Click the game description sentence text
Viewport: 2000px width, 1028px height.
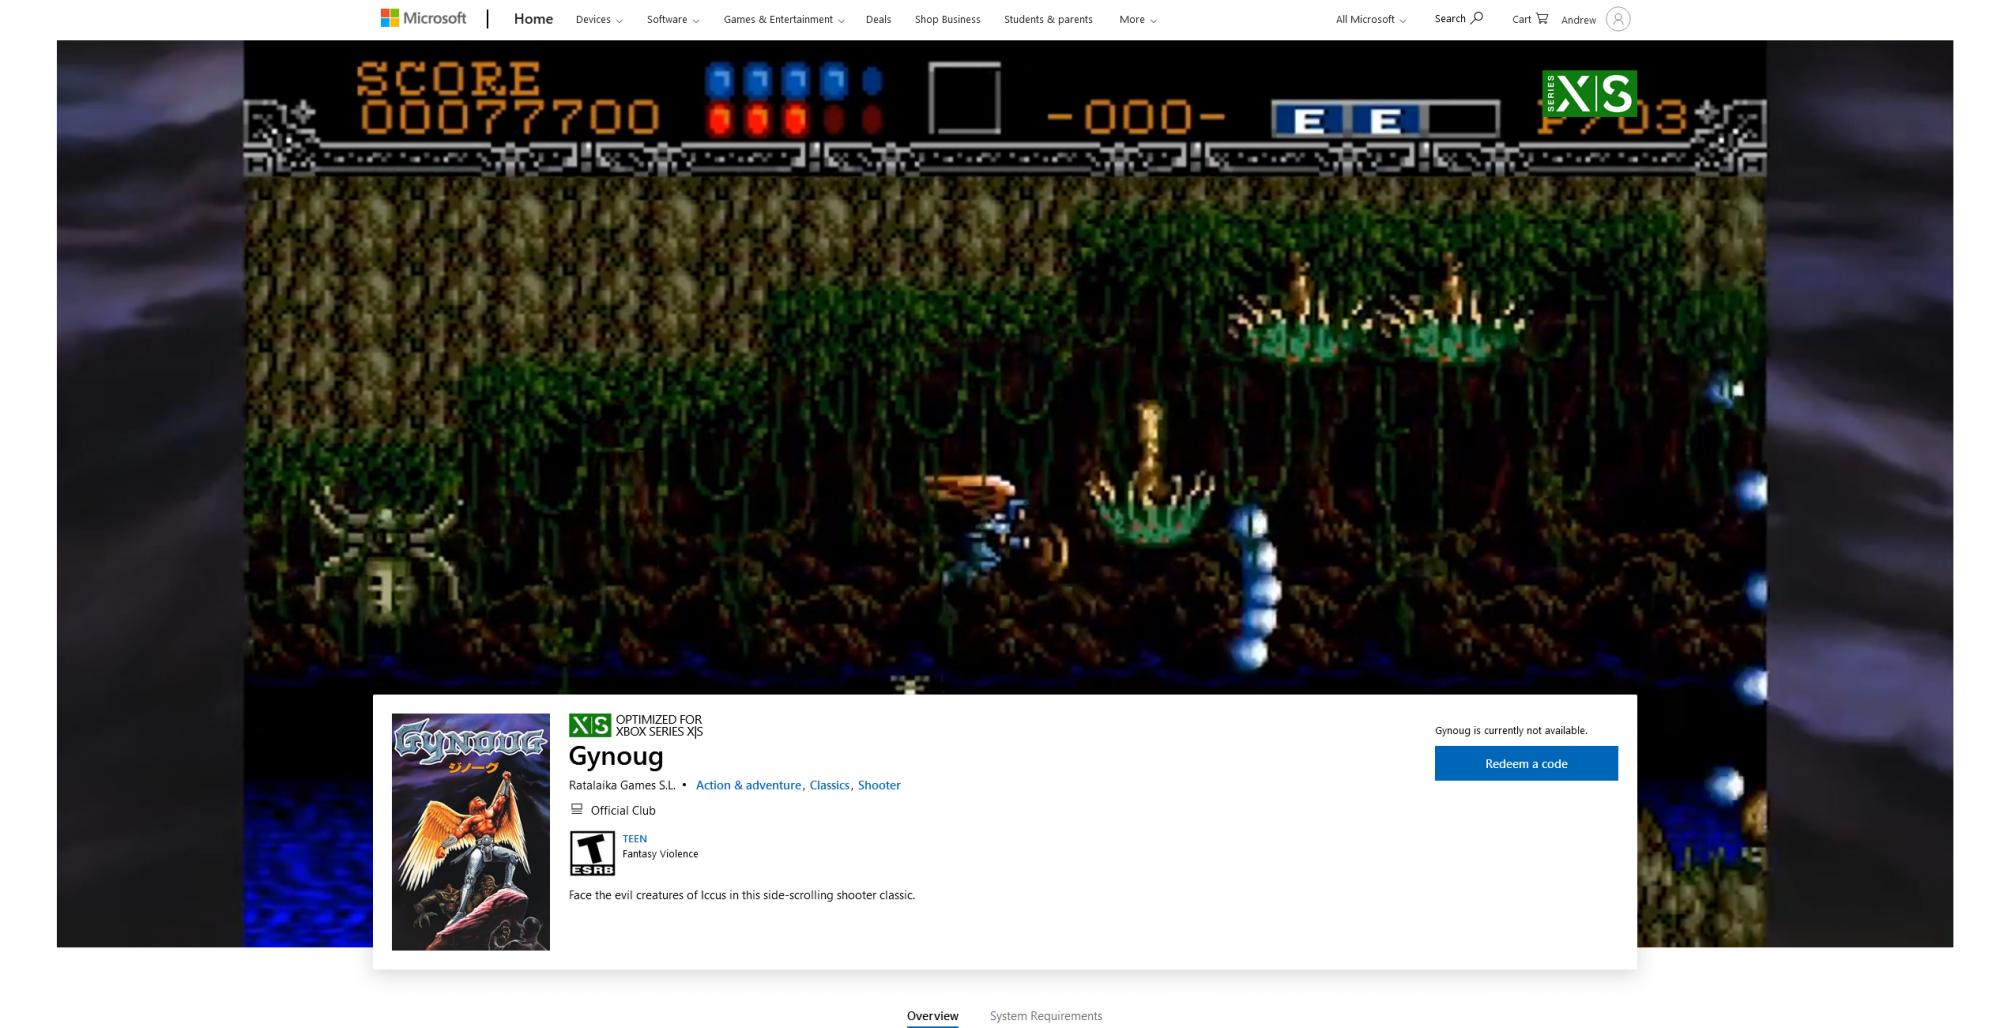(742, 895)
